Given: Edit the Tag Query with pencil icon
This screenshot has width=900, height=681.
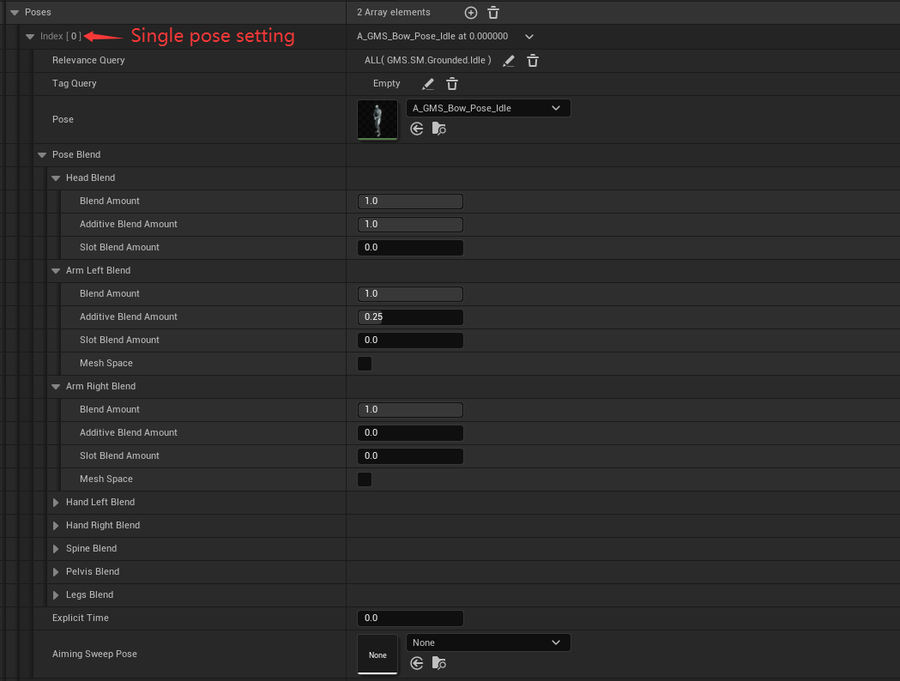Looking at the screenshot, I should 428,84.
